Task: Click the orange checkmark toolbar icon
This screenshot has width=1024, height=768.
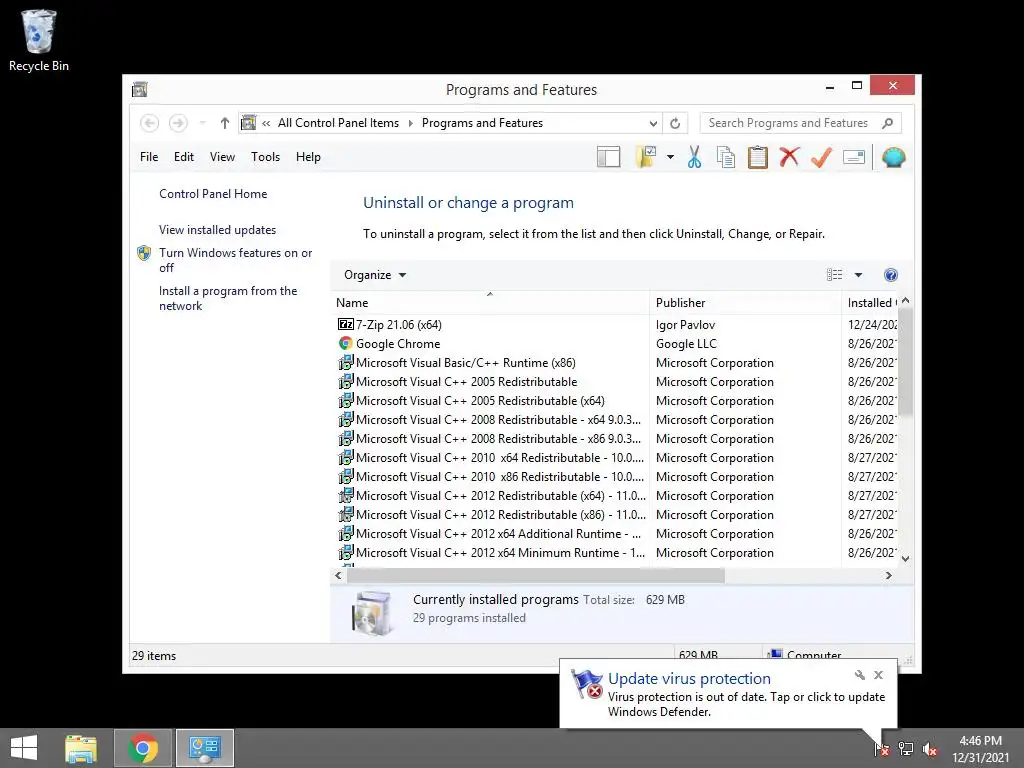Action: click(x=822, y=157)
